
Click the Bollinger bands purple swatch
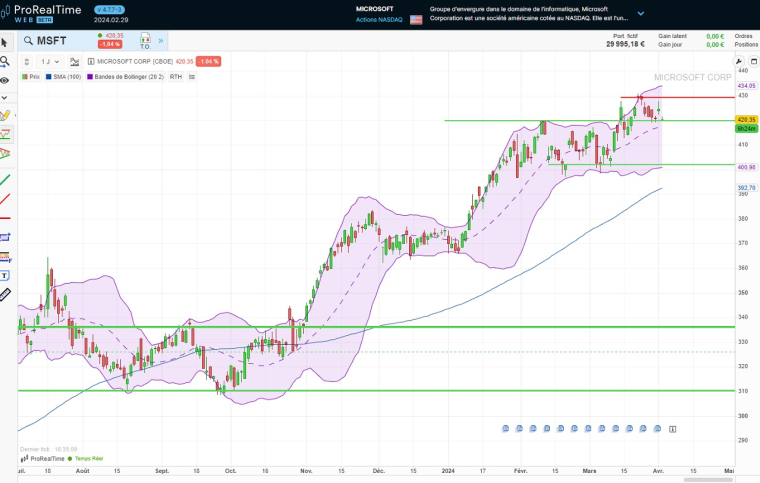(90, 76)
